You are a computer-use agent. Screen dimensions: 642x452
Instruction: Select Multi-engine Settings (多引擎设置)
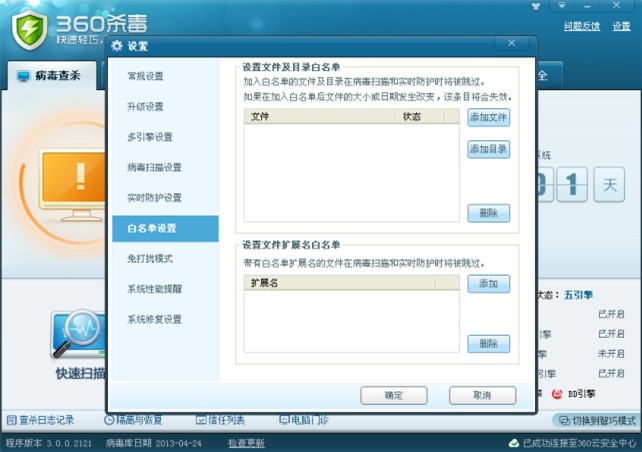[150, 137]
